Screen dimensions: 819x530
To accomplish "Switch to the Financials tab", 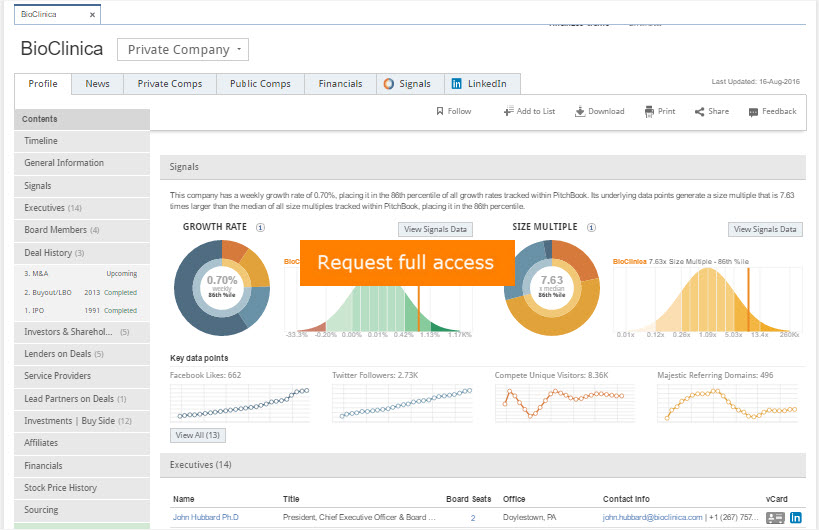I will pos(341,84).
